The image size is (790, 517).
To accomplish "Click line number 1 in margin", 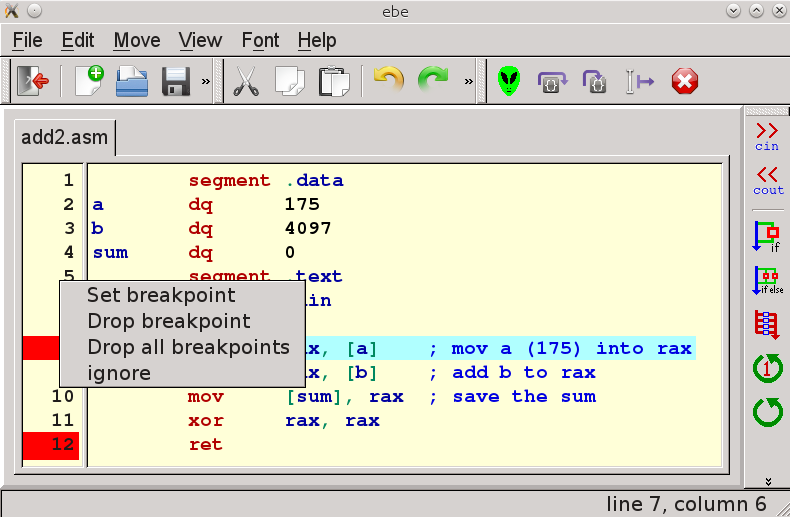I will coord(69,180).
